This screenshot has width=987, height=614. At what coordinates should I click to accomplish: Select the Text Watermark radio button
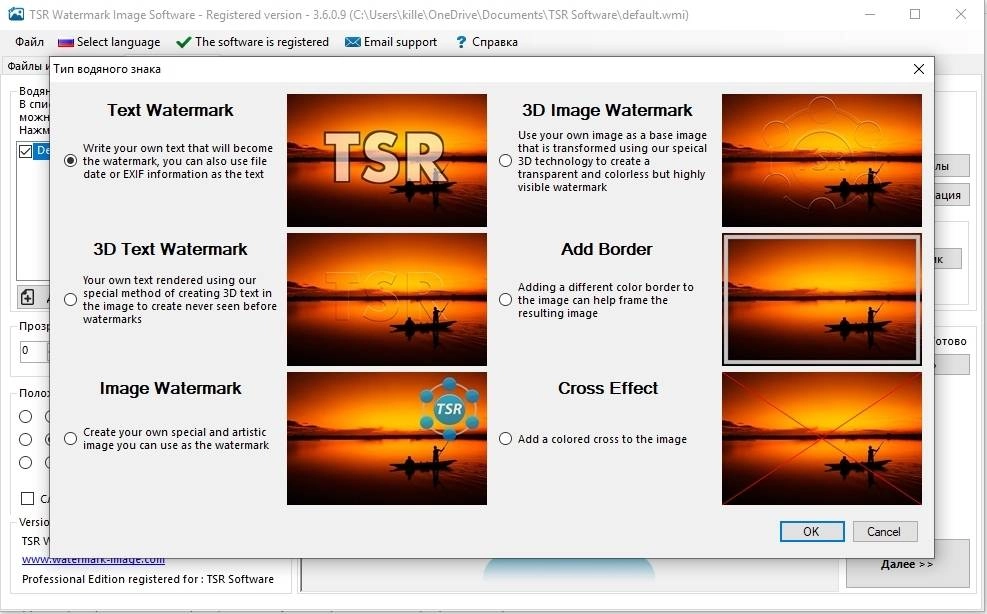(x=70, y=161)
